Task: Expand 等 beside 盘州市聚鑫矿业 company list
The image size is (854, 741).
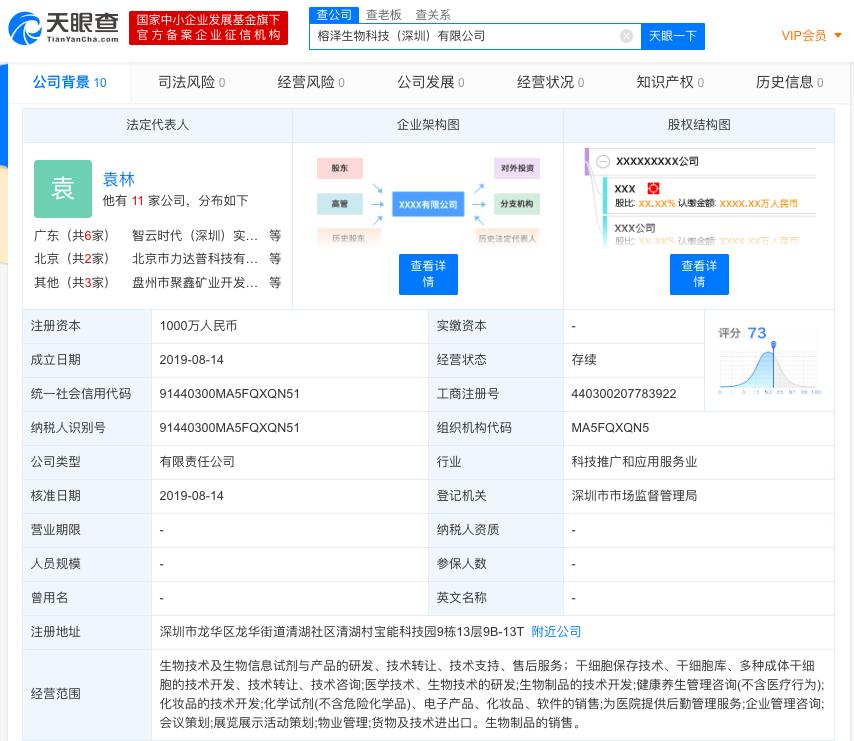Action: click(275, 282)
